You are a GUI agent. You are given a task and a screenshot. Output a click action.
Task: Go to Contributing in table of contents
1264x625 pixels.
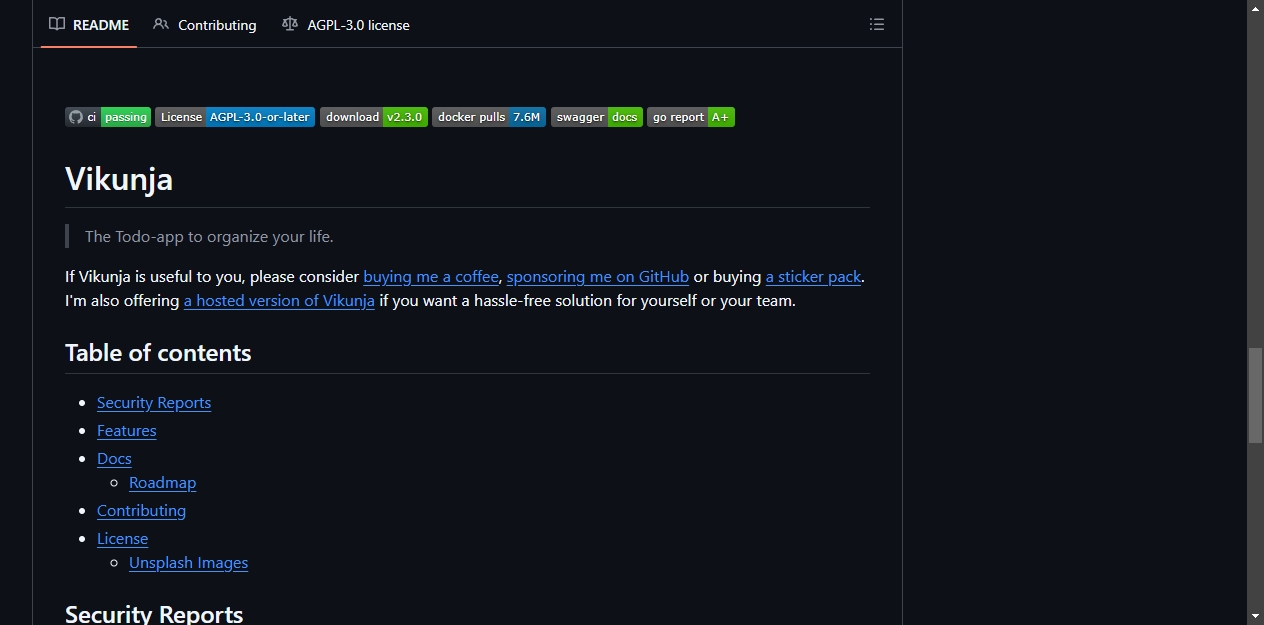[141, 511]
